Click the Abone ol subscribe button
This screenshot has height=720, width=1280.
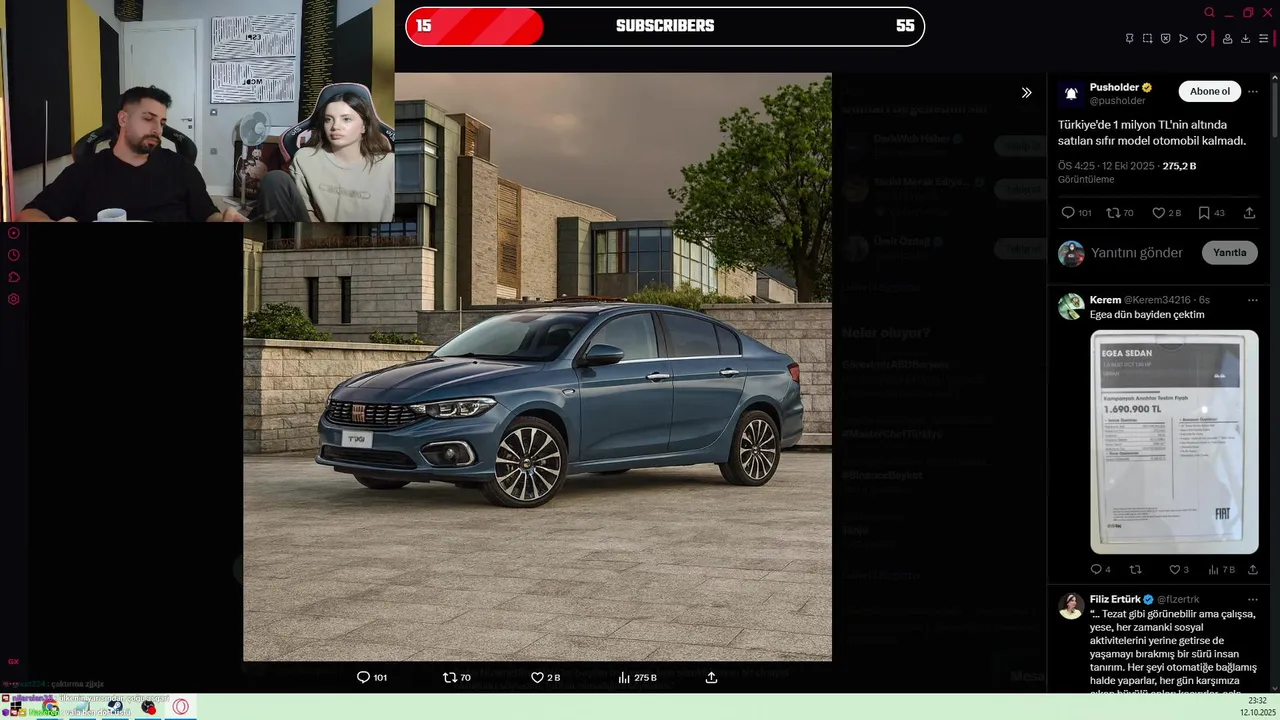(1210, 91)
